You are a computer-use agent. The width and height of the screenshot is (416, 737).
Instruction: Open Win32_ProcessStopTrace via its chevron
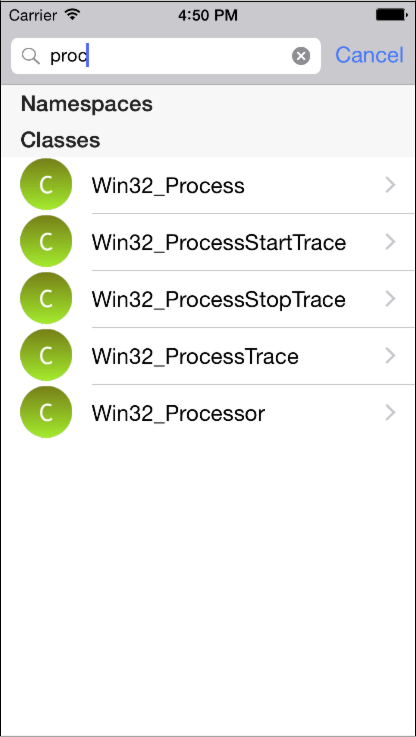pos(390,299)
